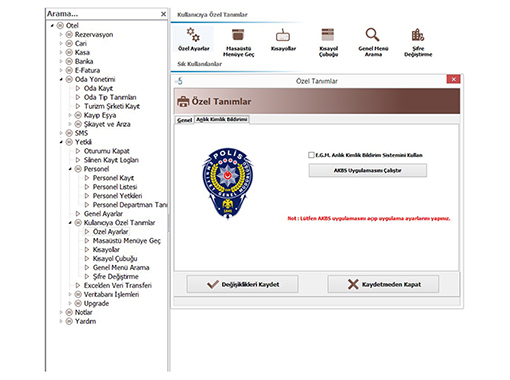Click the Otel root node icon
This screenshot has height=380, width=510.
60,26
